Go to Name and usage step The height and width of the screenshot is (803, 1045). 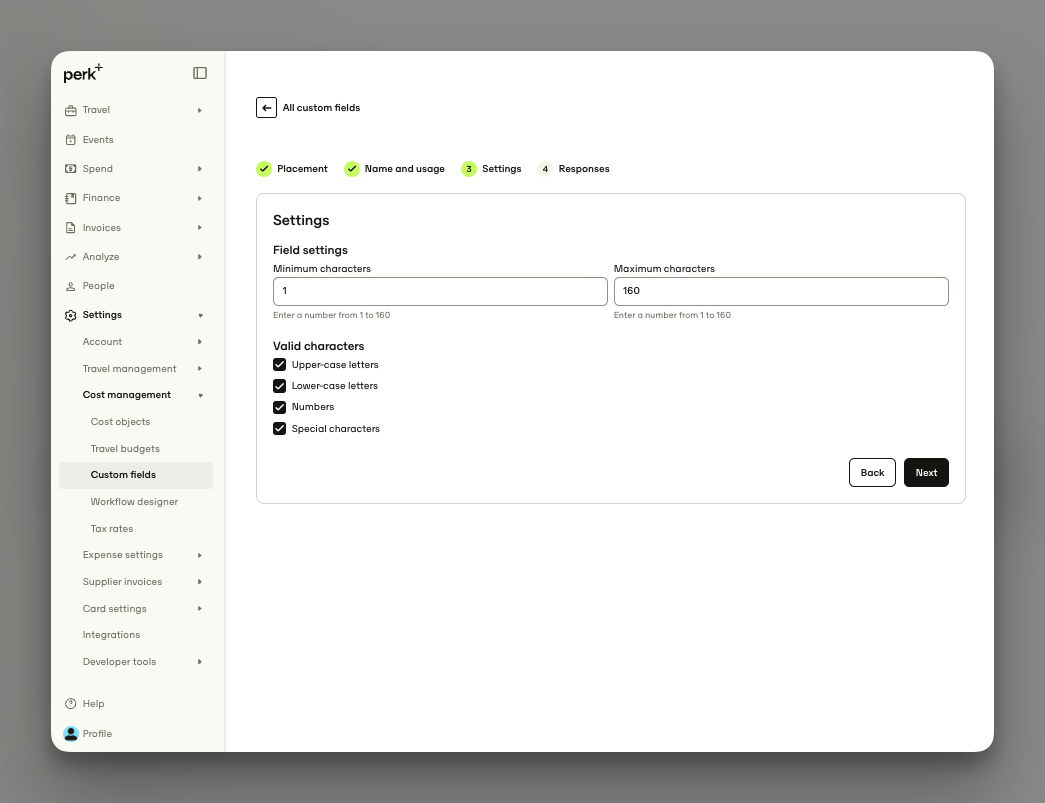pyautogui.click(x=405, y=169)
